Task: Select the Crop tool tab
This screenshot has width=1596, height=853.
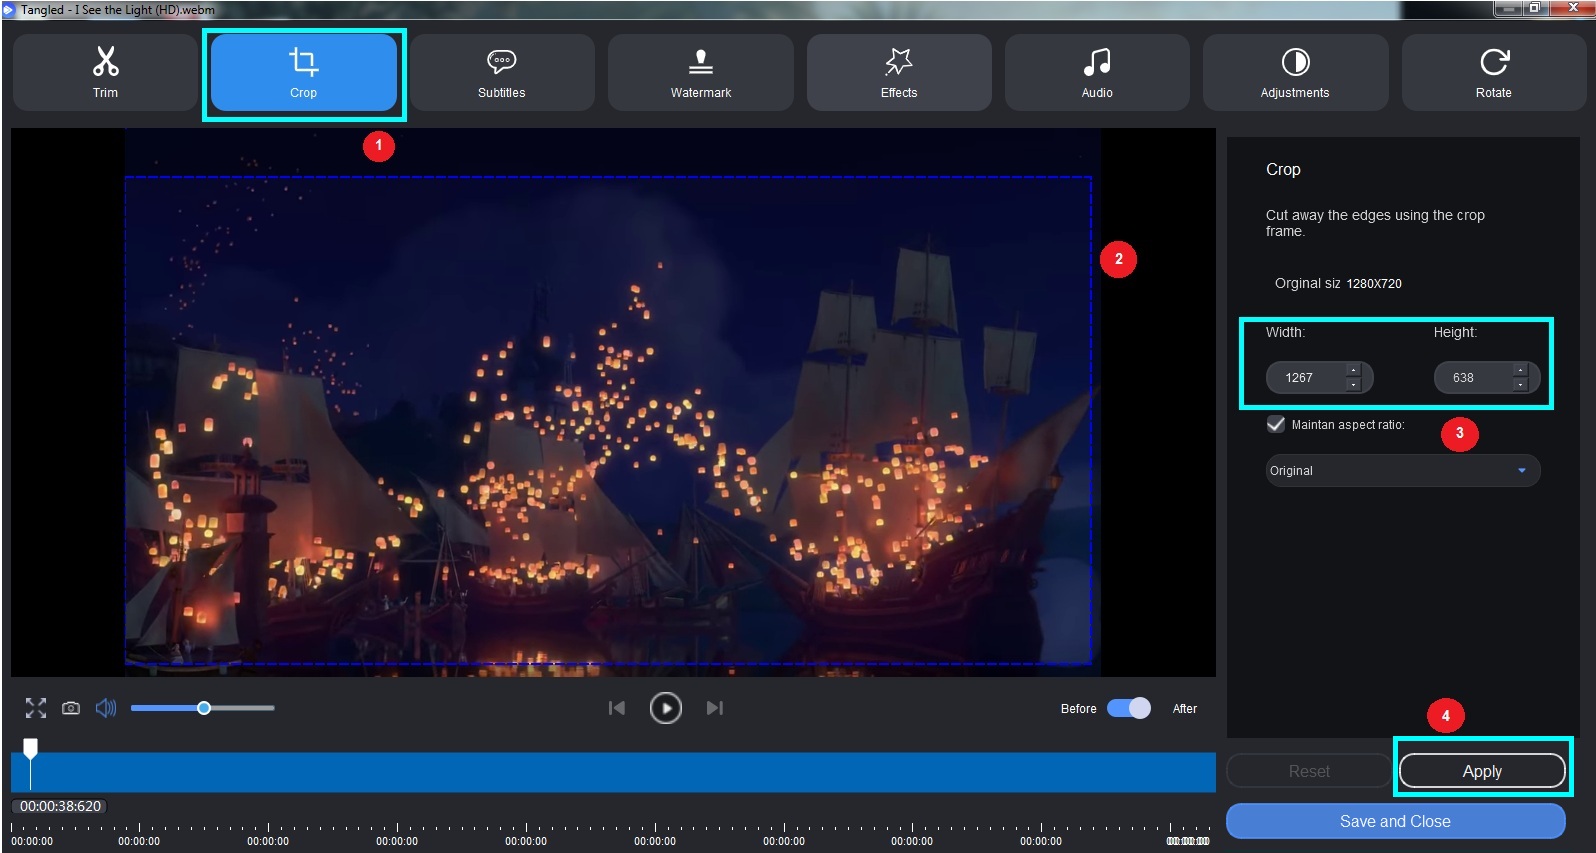Action: coord(304,72)
